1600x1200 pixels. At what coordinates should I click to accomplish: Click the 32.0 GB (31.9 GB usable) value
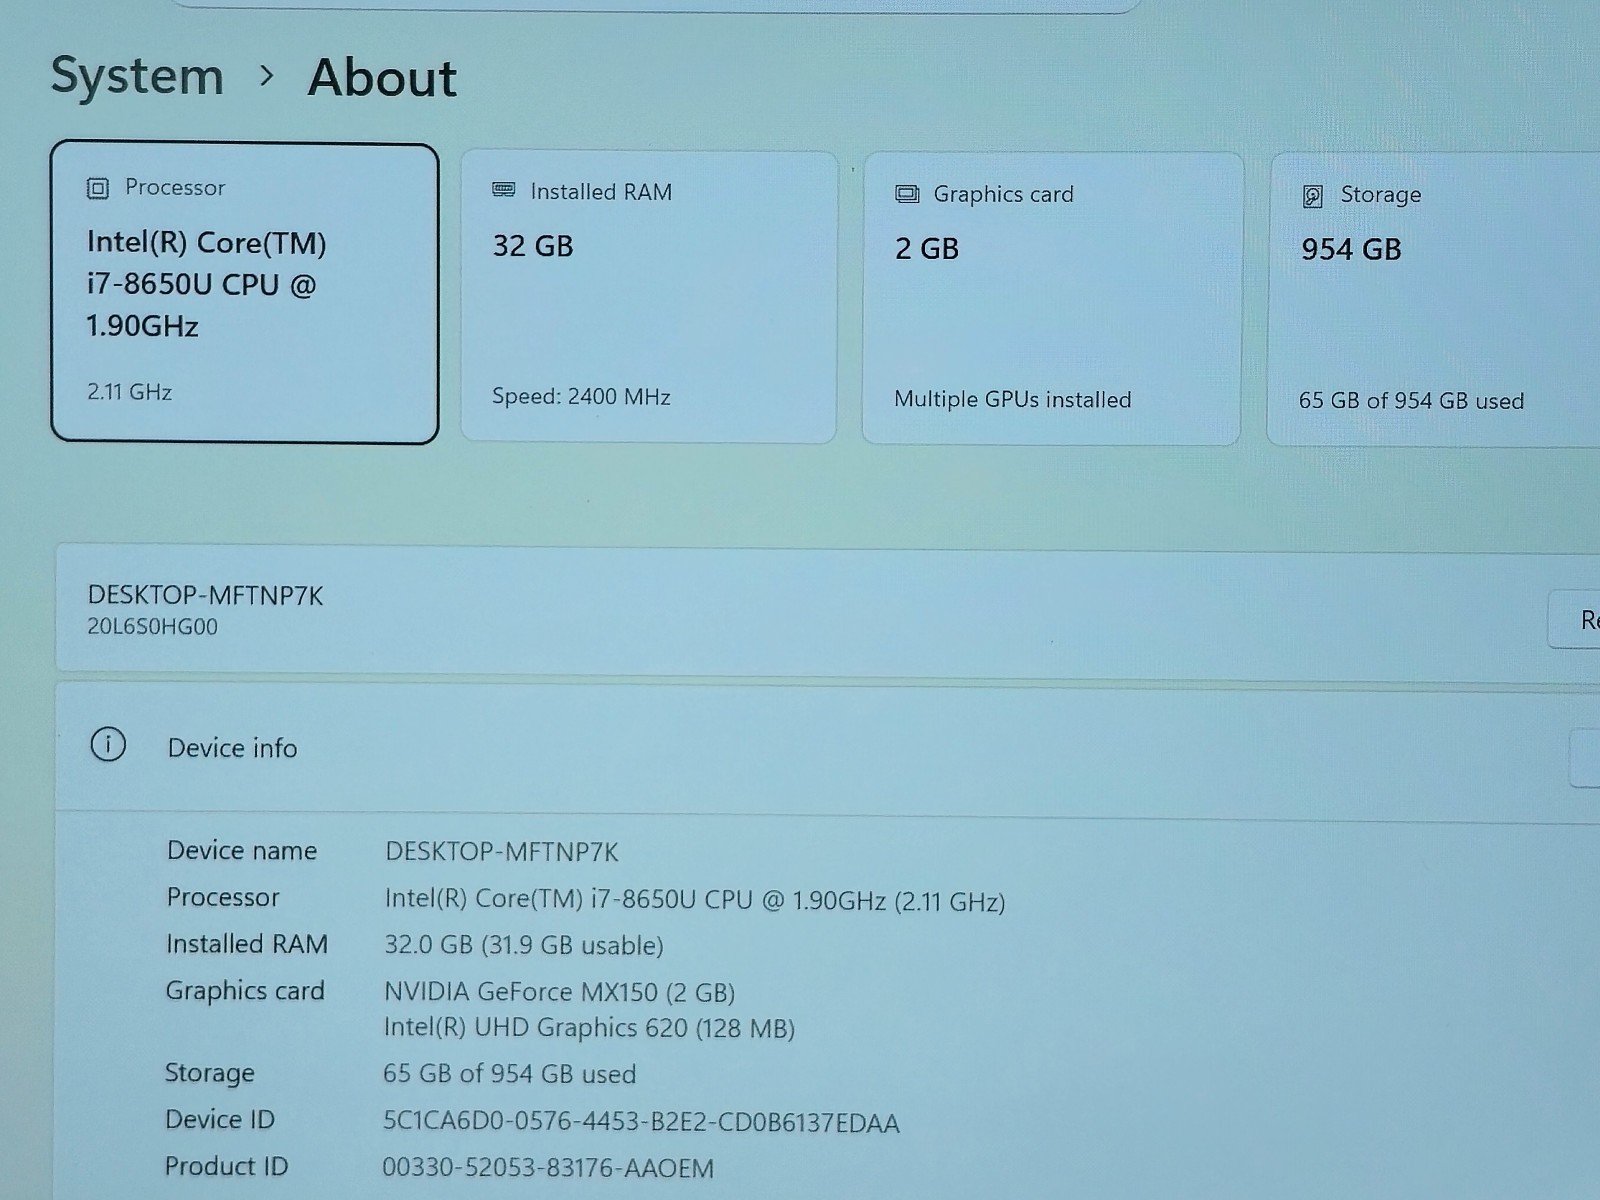pyautogui.click(x=524, y=945)
